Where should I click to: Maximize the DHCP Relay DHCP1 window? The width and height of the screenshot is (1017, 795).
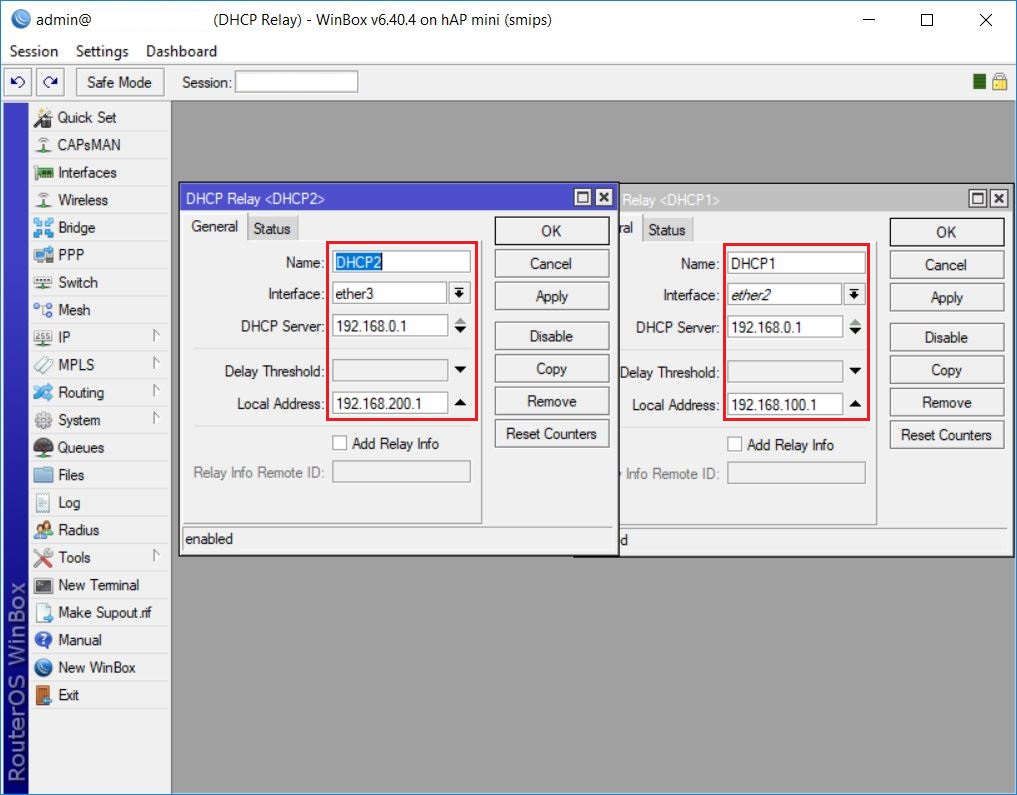977,198
